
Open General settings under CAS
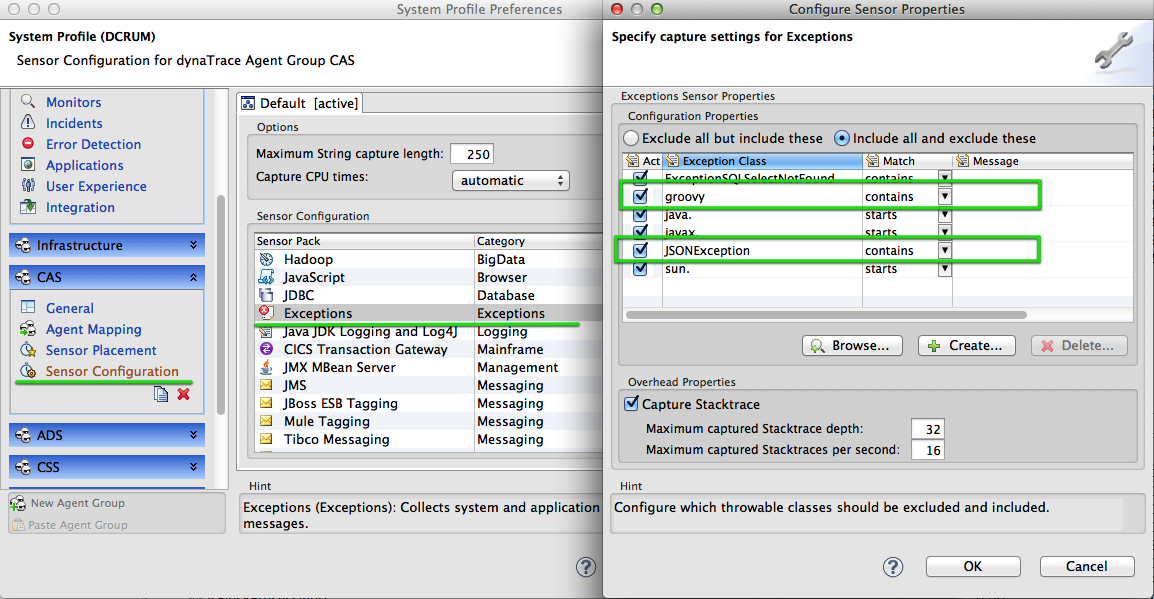[69, 308]
